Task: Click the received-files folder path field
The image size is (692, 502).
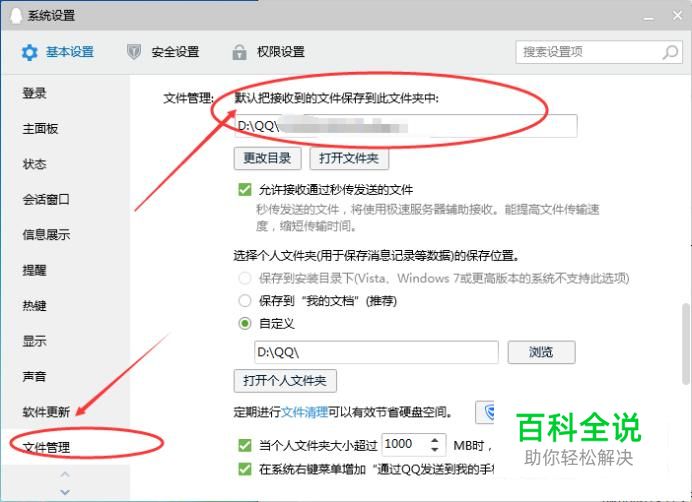Action: (405, 126)
